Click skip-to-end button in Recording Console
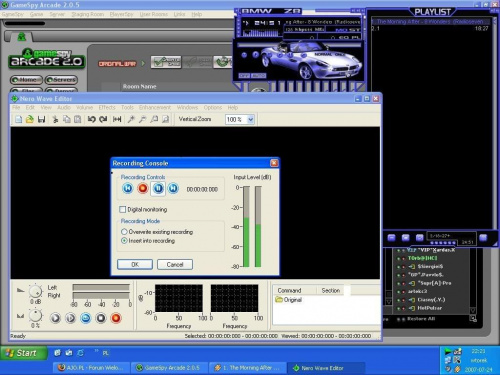The height and width of the screenshot is (375, 500). tap(173, 189)
